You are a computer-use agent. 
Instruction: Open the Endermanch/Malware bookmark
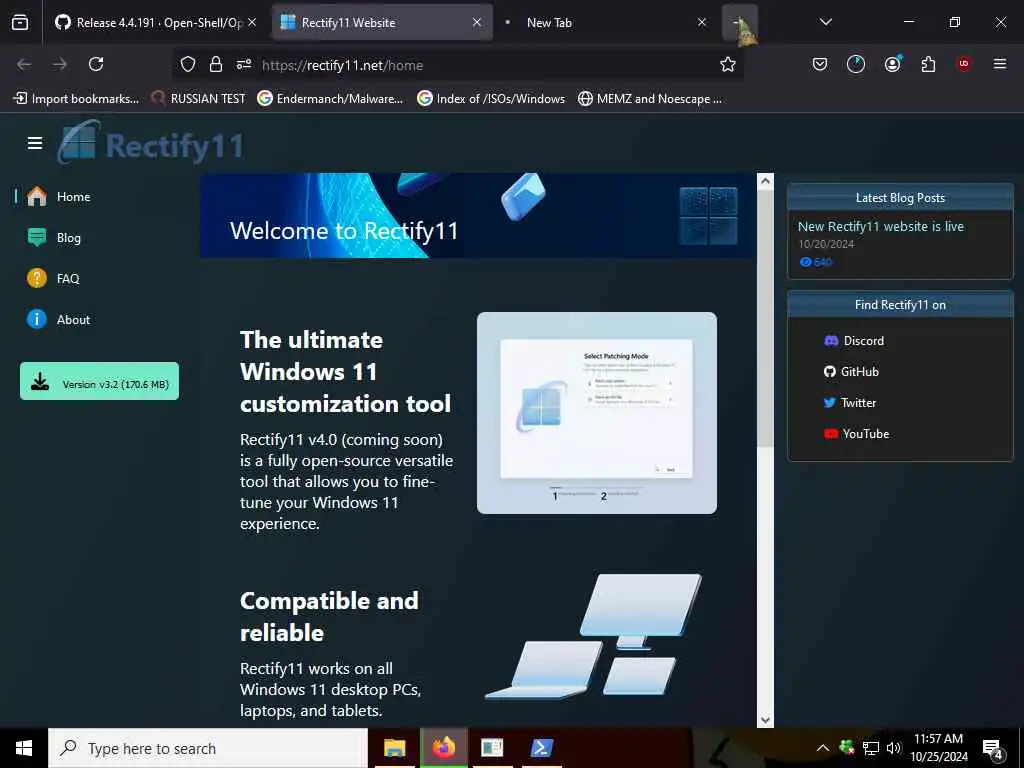(x=330, y=99)
